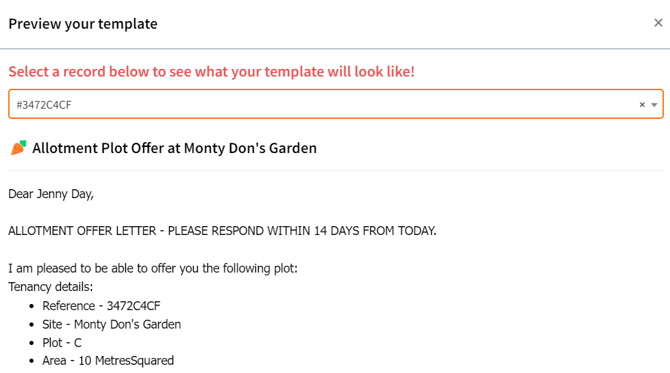Click the Site - Monty Don's Garden item

point(112,324)
